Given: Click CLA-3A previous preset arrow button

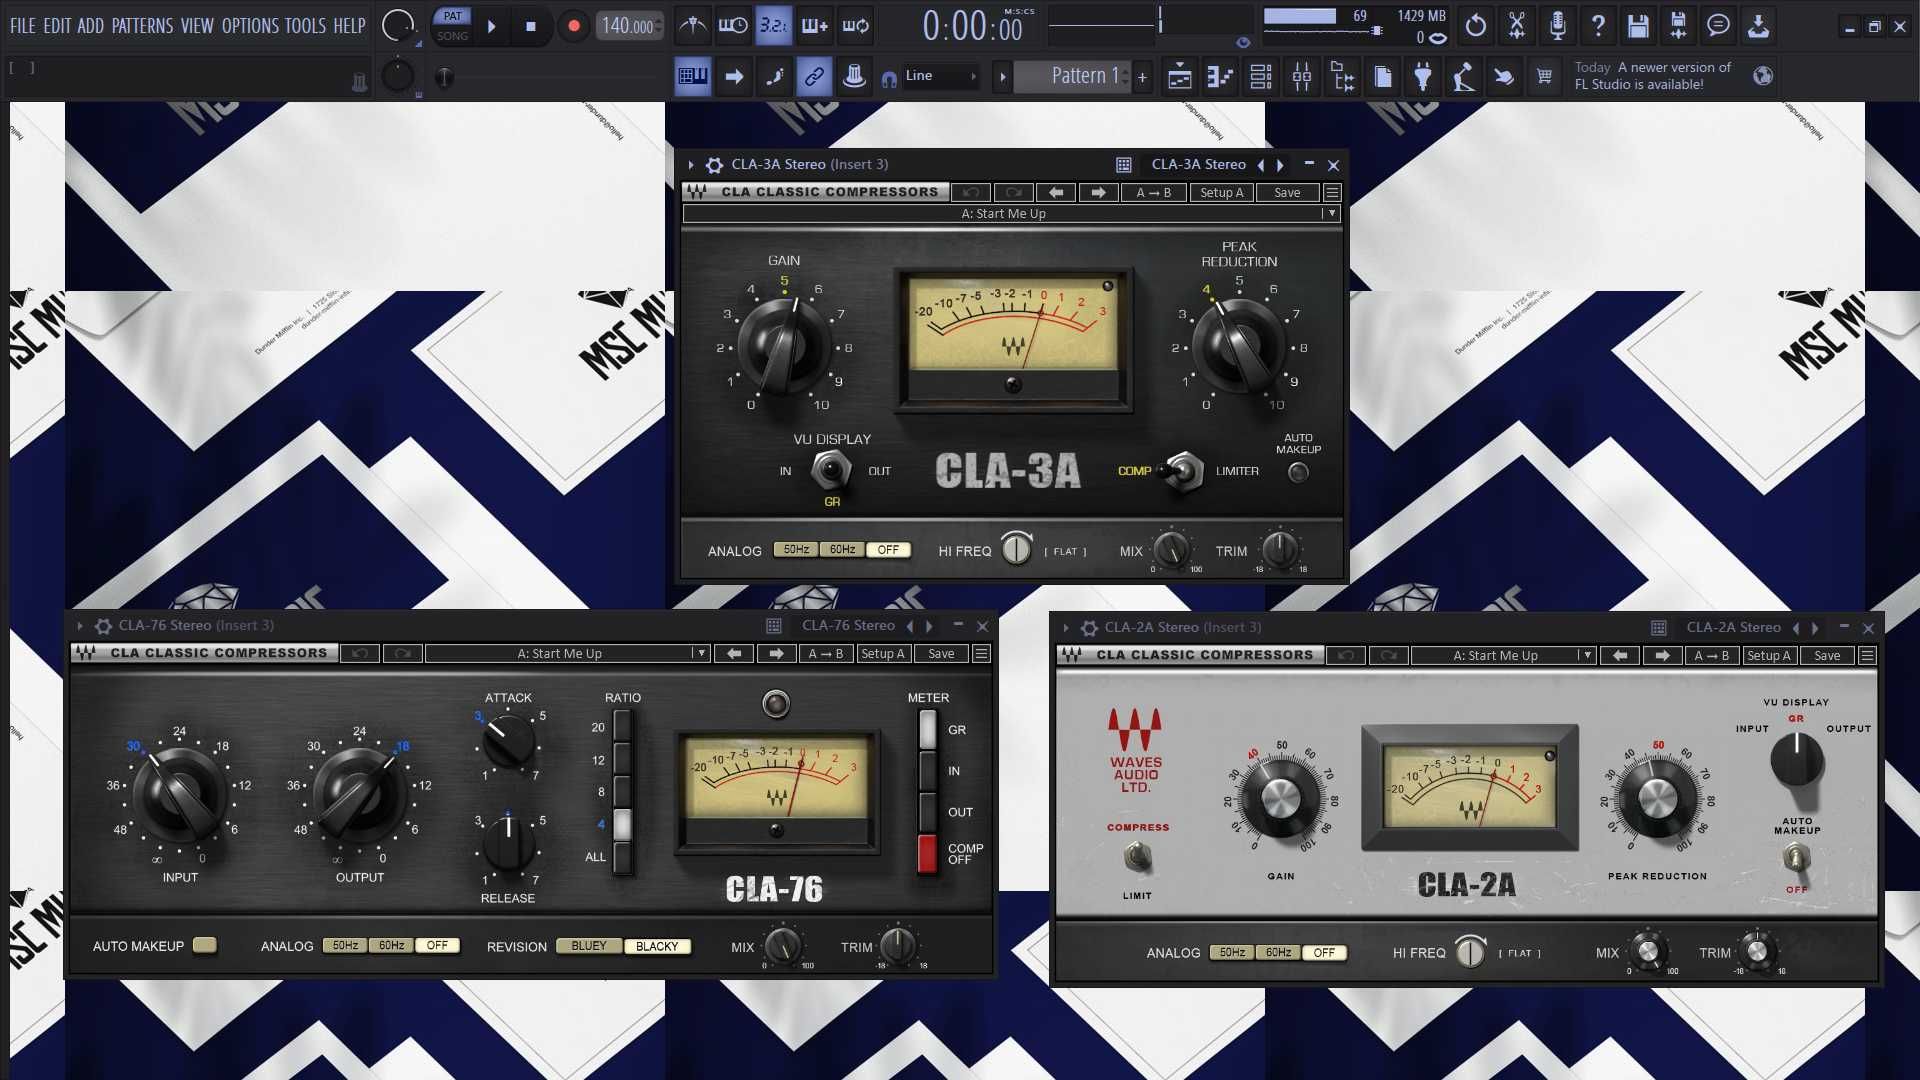Looking at the screenshot, I should pyautogui.click(x=1056, y=193).
